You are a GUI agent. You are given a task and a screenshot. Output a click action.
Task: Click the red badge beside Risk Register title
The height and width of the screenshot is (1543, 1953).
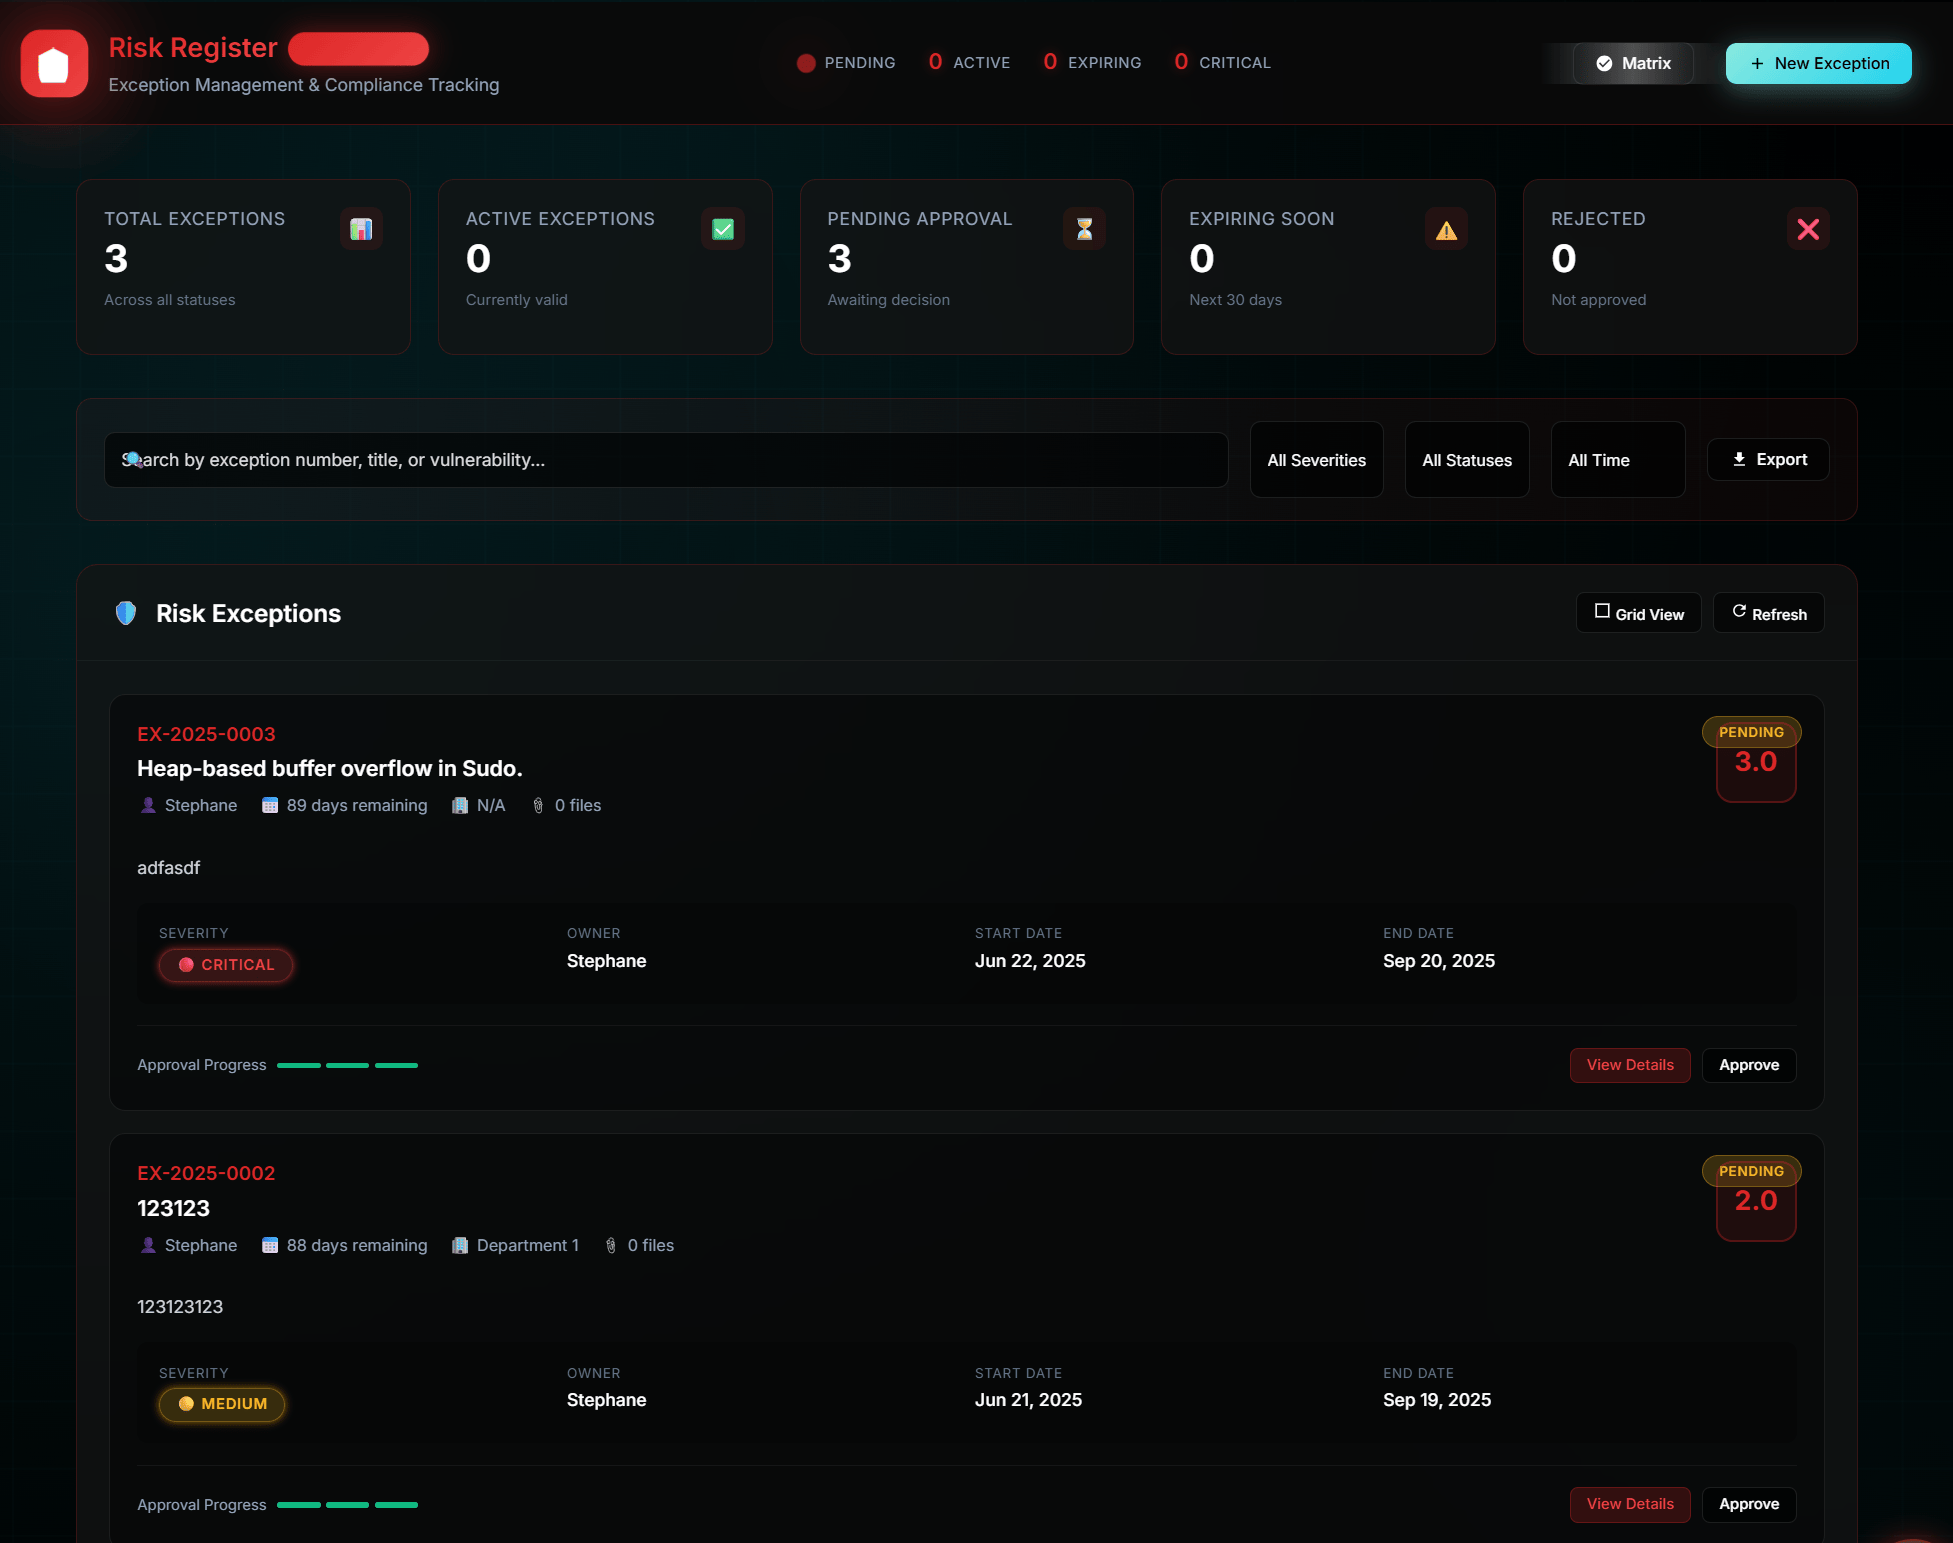(359, 48)
